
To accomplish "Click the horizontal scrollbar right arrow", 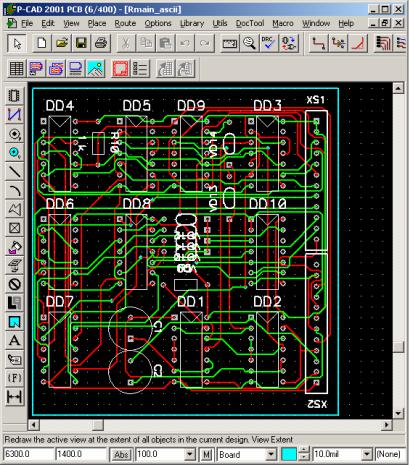I will (x=387, y=425).
